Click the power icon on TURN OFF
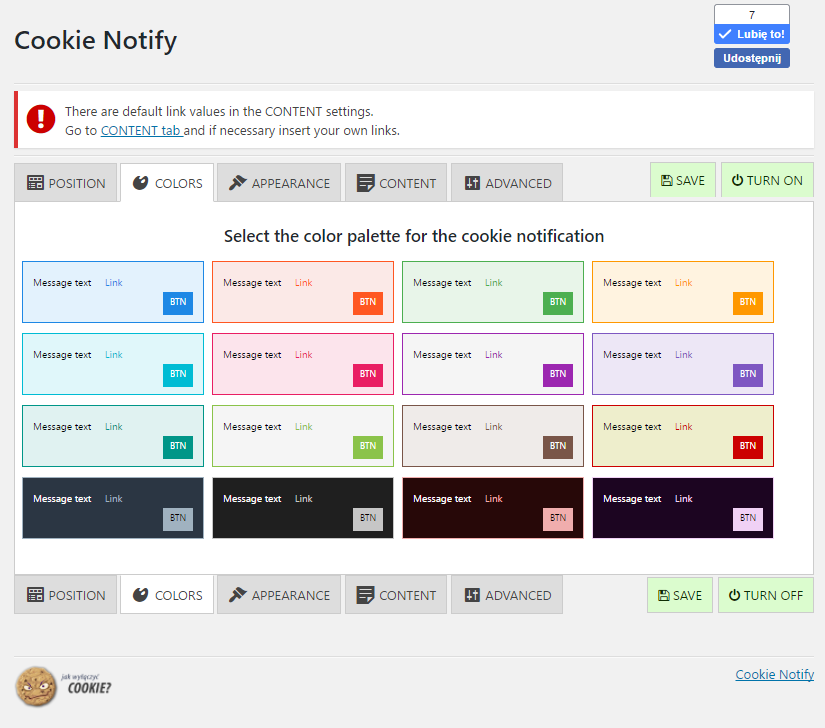 coord(735,595)
